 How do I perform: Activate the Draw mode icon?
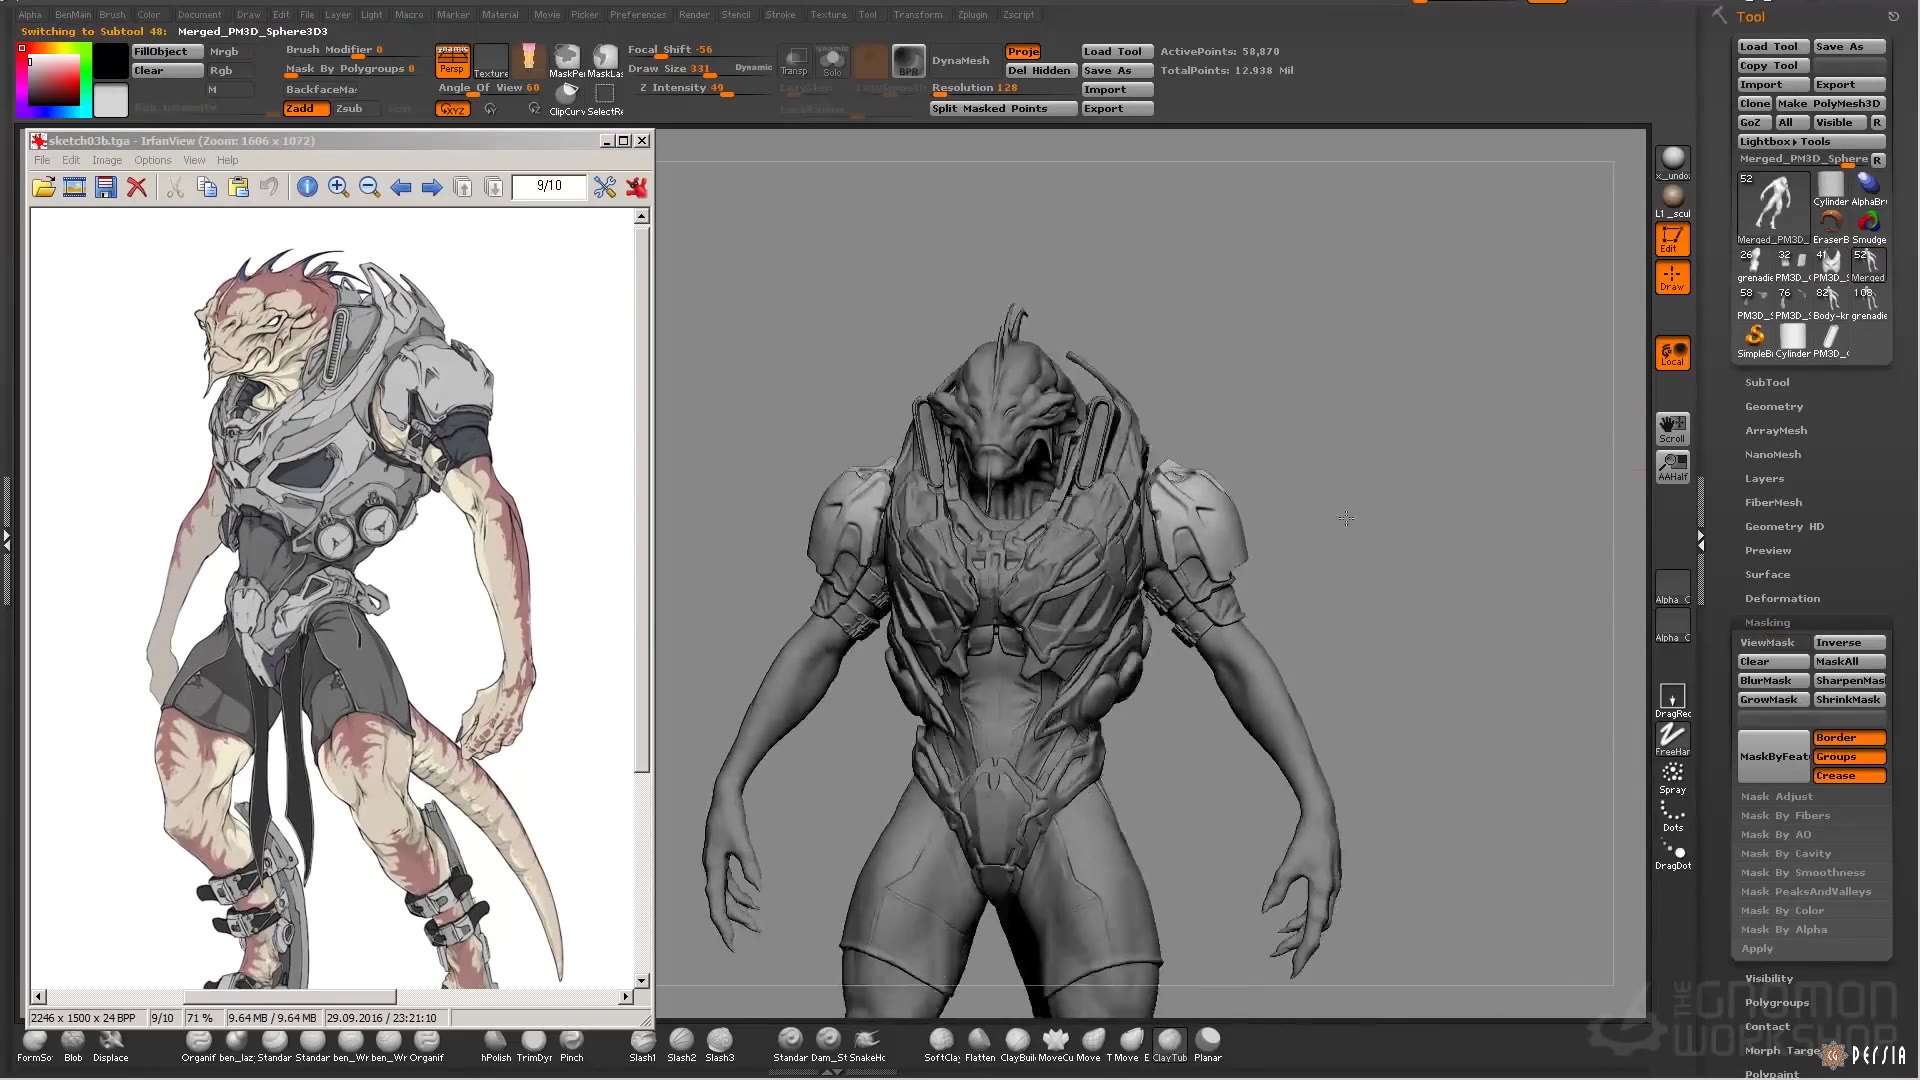[1672, 277]
